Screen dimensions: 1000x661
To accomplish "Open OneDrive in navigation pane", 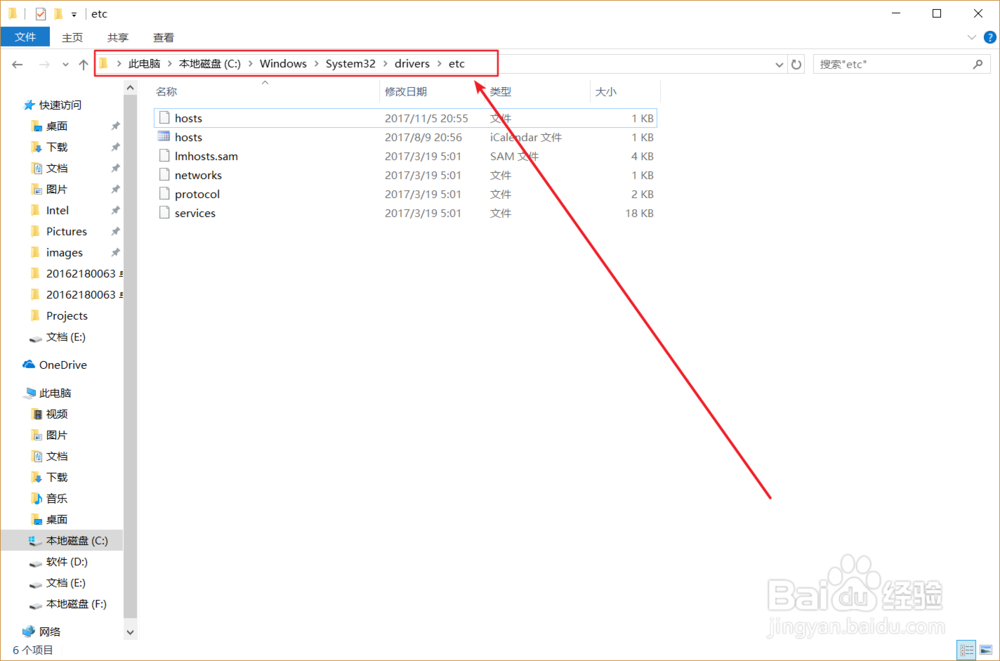I will click(63, 365).
